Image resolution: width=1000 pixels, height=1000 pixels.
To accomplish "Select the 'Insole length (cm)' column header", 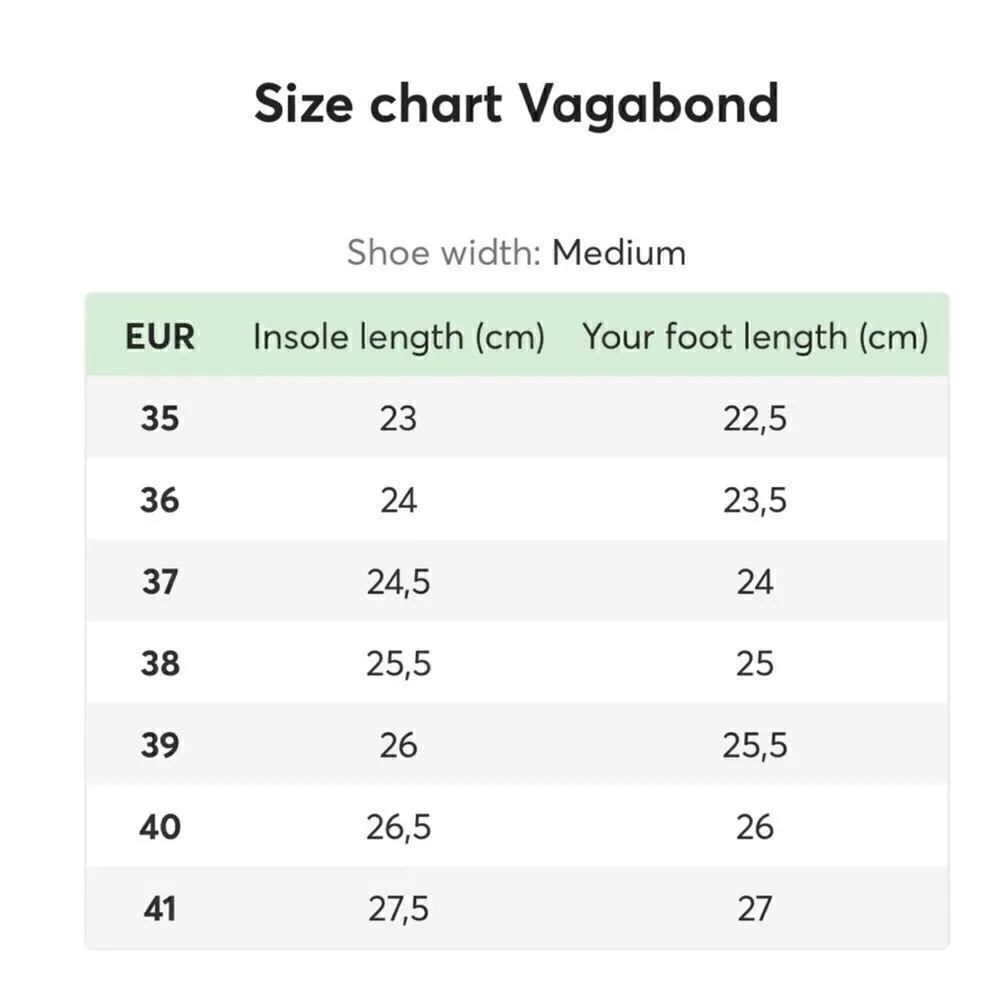I will click(398, 337).
